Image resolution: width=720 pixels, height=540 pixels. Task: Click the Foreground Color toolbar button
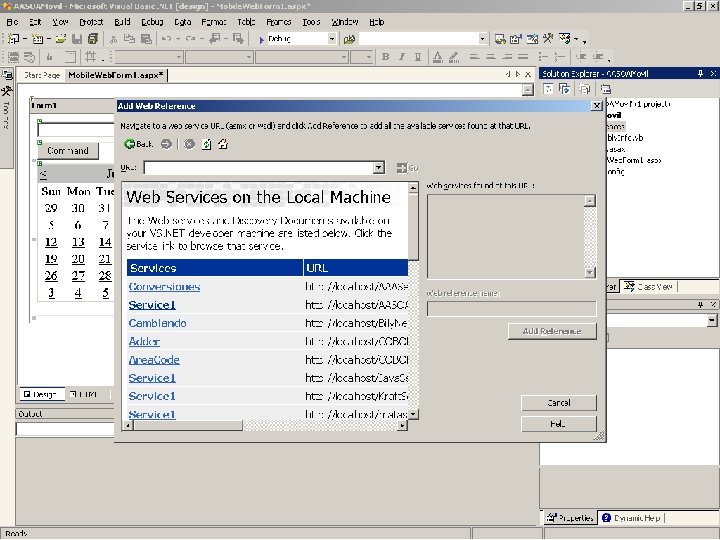(x=438, y=56)
